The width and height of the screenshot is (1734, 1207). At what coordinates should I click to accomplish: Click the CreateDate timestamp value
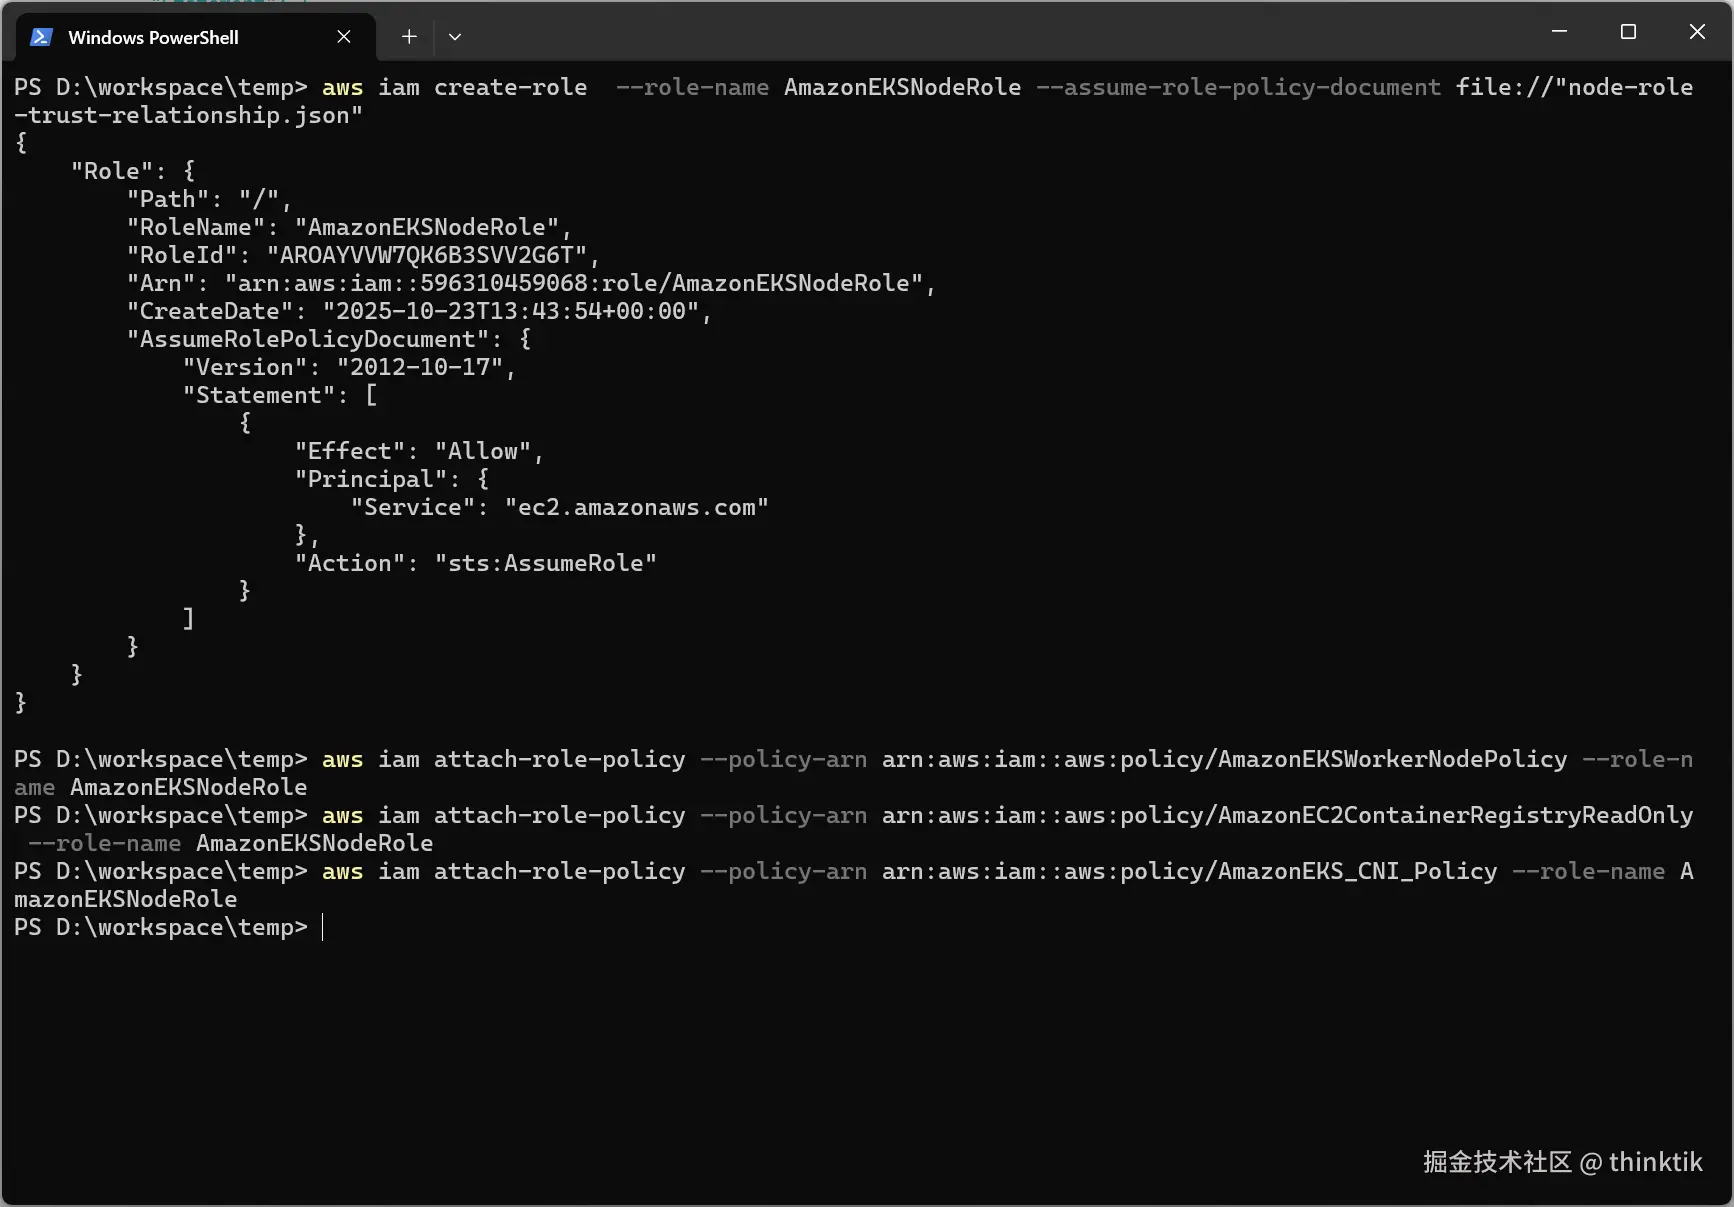coord(510,311)
